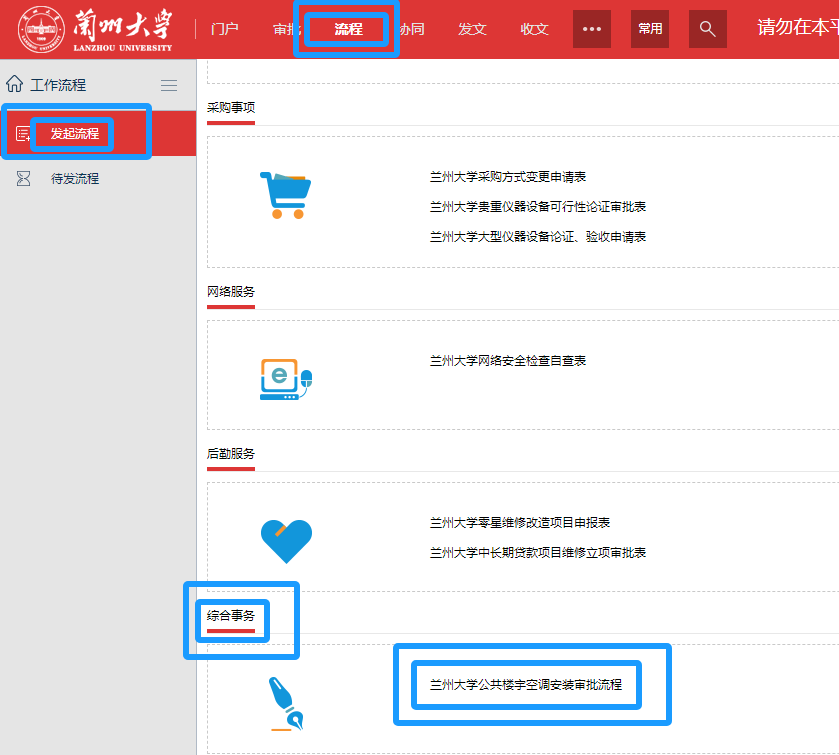This screenshot has height=755, width=839.
Task: Click the 综合事务 section heading
Action: [x=231, y=616]
